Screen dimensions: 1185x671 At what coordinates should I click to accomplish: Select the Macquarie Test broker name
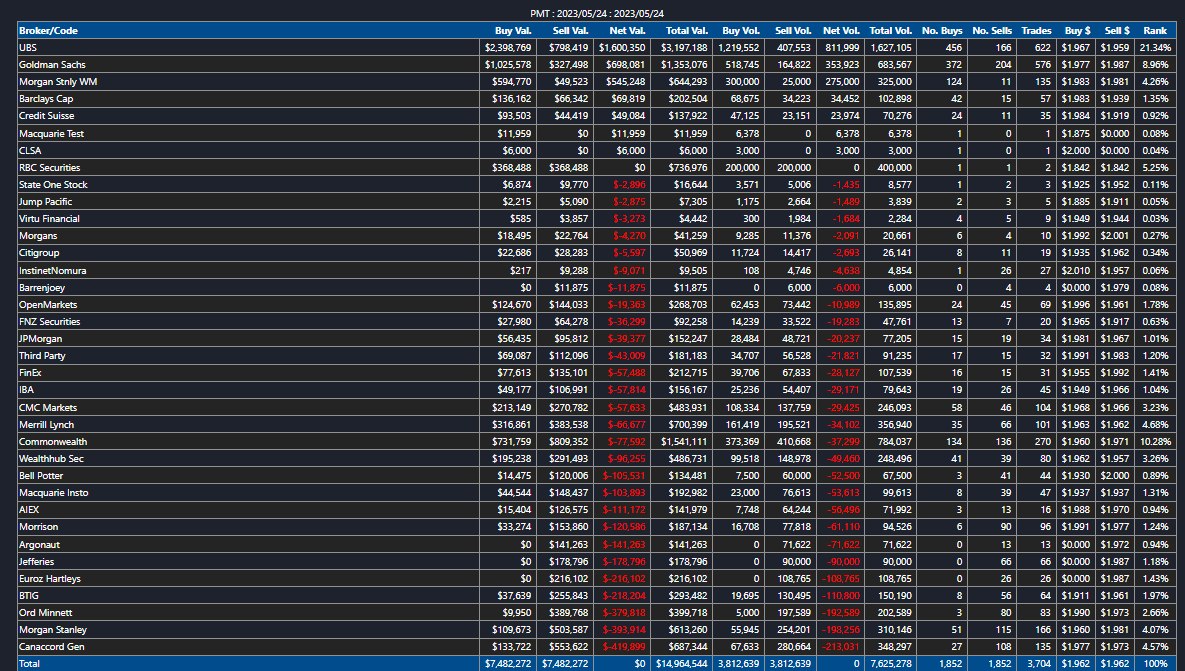click(51, 134)
